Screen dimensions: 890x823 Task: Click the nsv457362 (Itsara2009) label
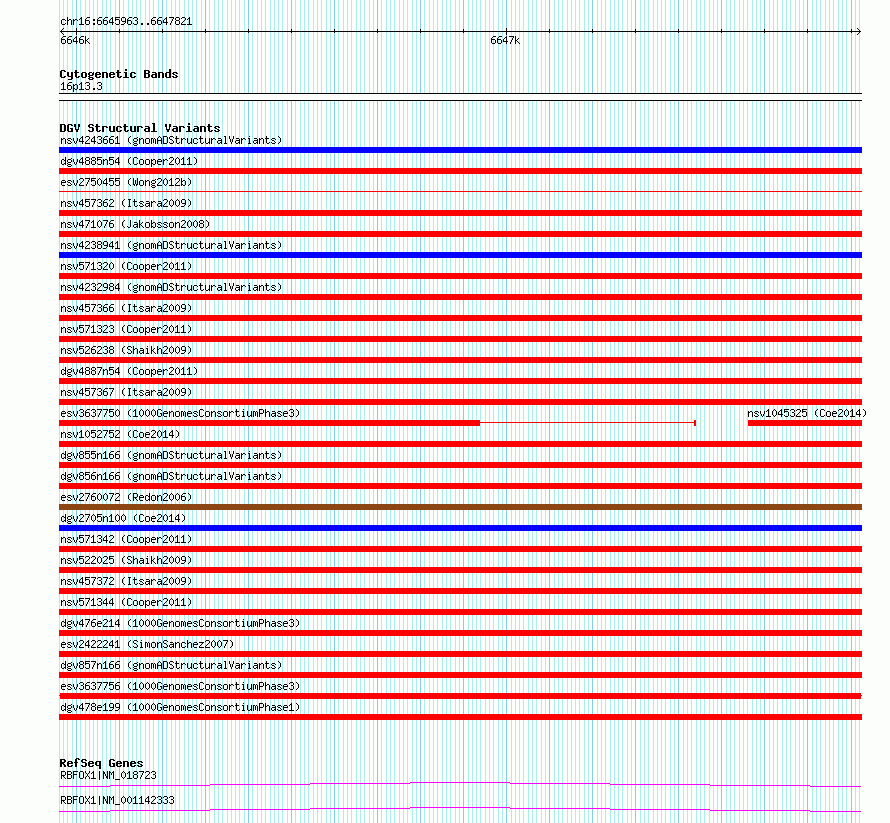(126, 203)
